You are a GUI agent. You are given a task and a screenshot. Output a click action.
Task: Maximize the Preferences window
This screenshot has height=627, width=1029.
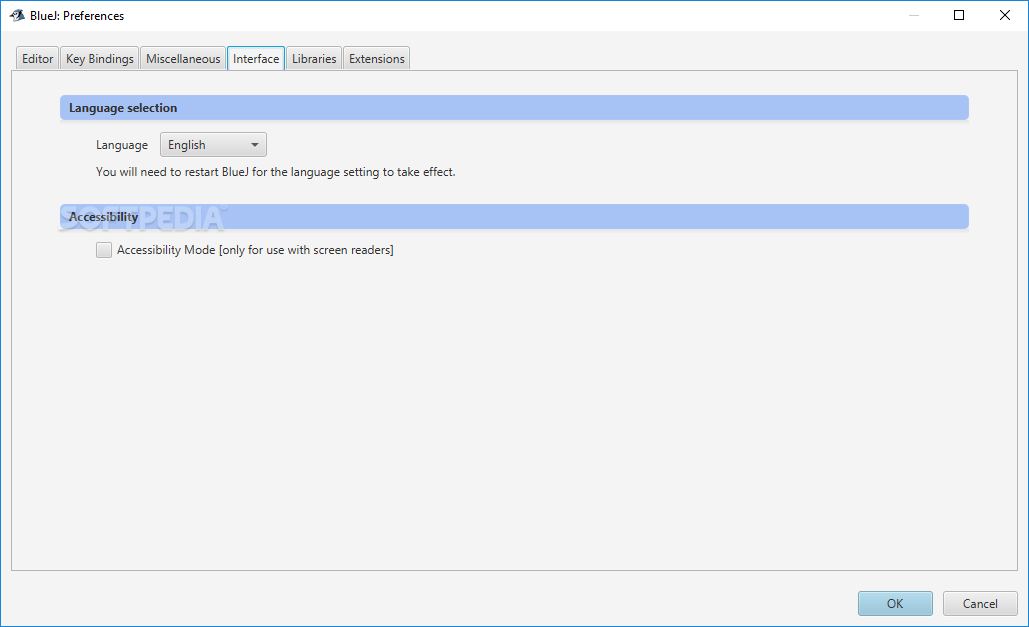959,15
